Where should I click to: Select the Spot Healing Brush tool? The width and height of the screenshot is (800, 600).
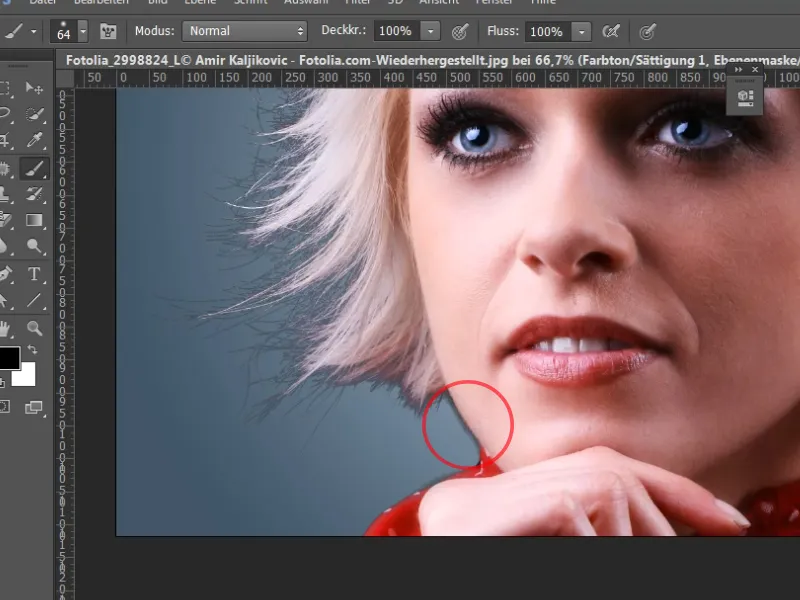[x=5, y=168]
